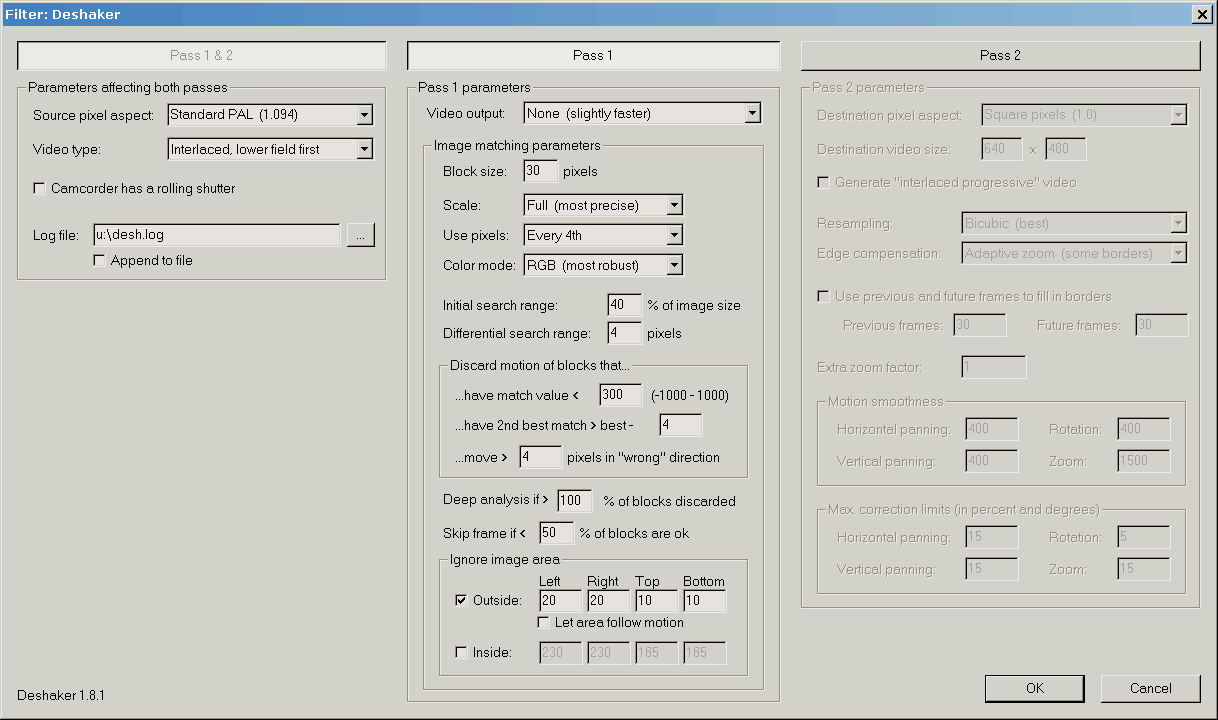Uncheck the Outside ignore area checkbox
Image resolution: width=1218 pixels, height=720 pixels.
461,600
